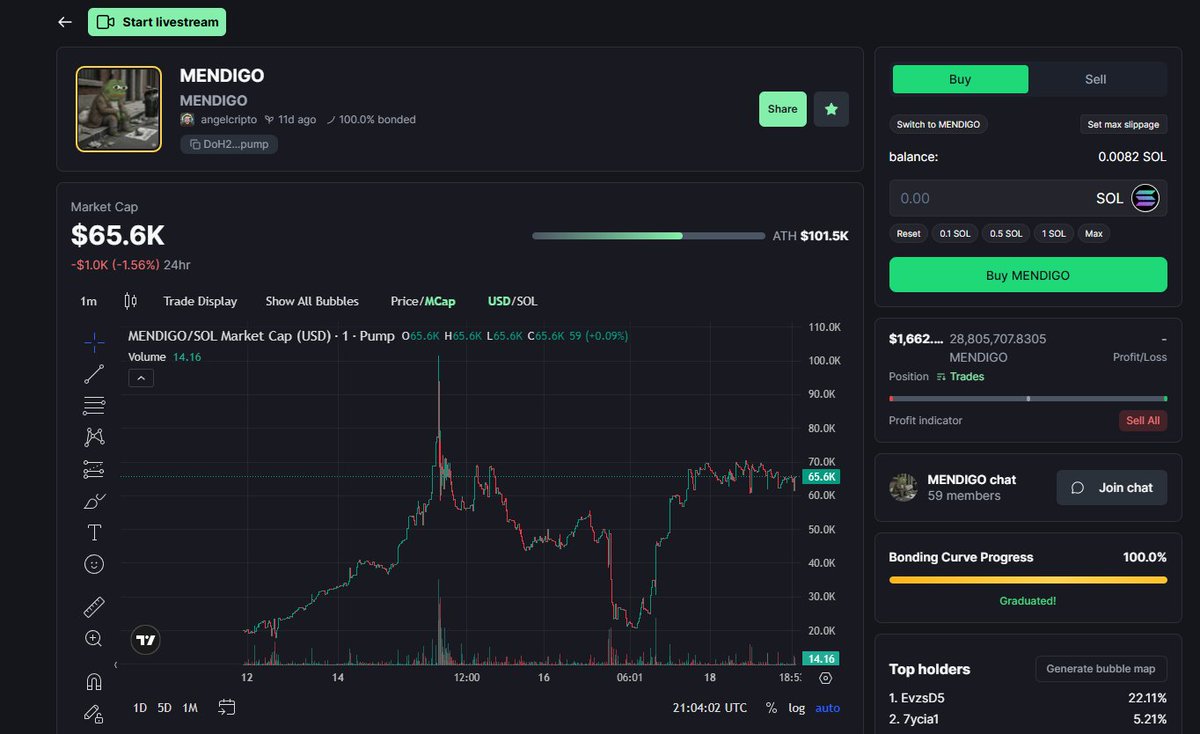Click the Solana currency icon
Viewport: 1200px width, 734px height.
1145,198
